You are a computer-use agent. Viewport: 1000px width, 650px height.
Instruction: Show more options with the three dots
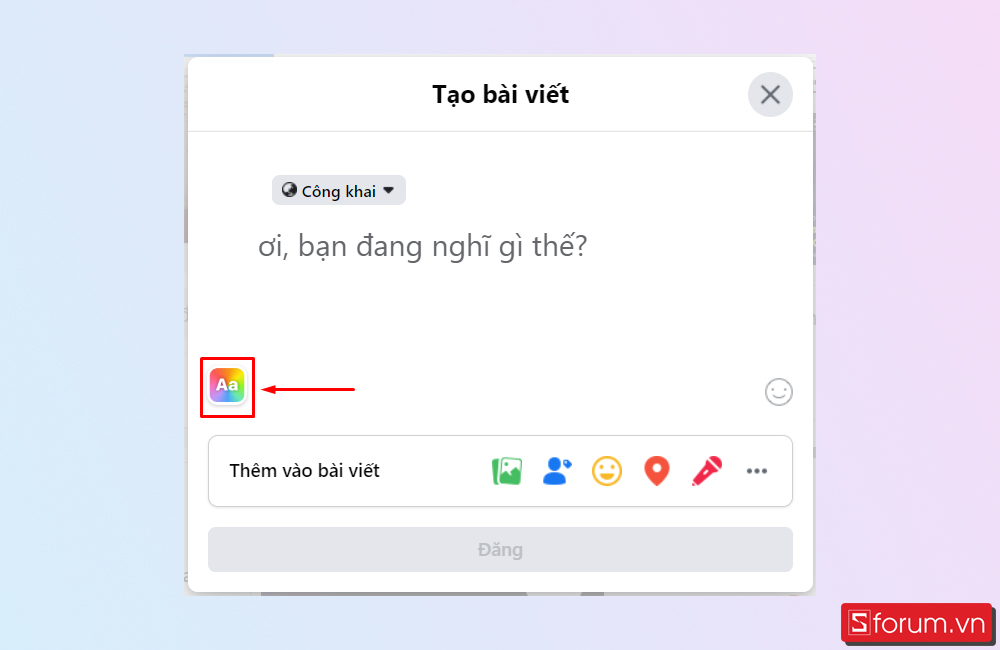[757, 471]
